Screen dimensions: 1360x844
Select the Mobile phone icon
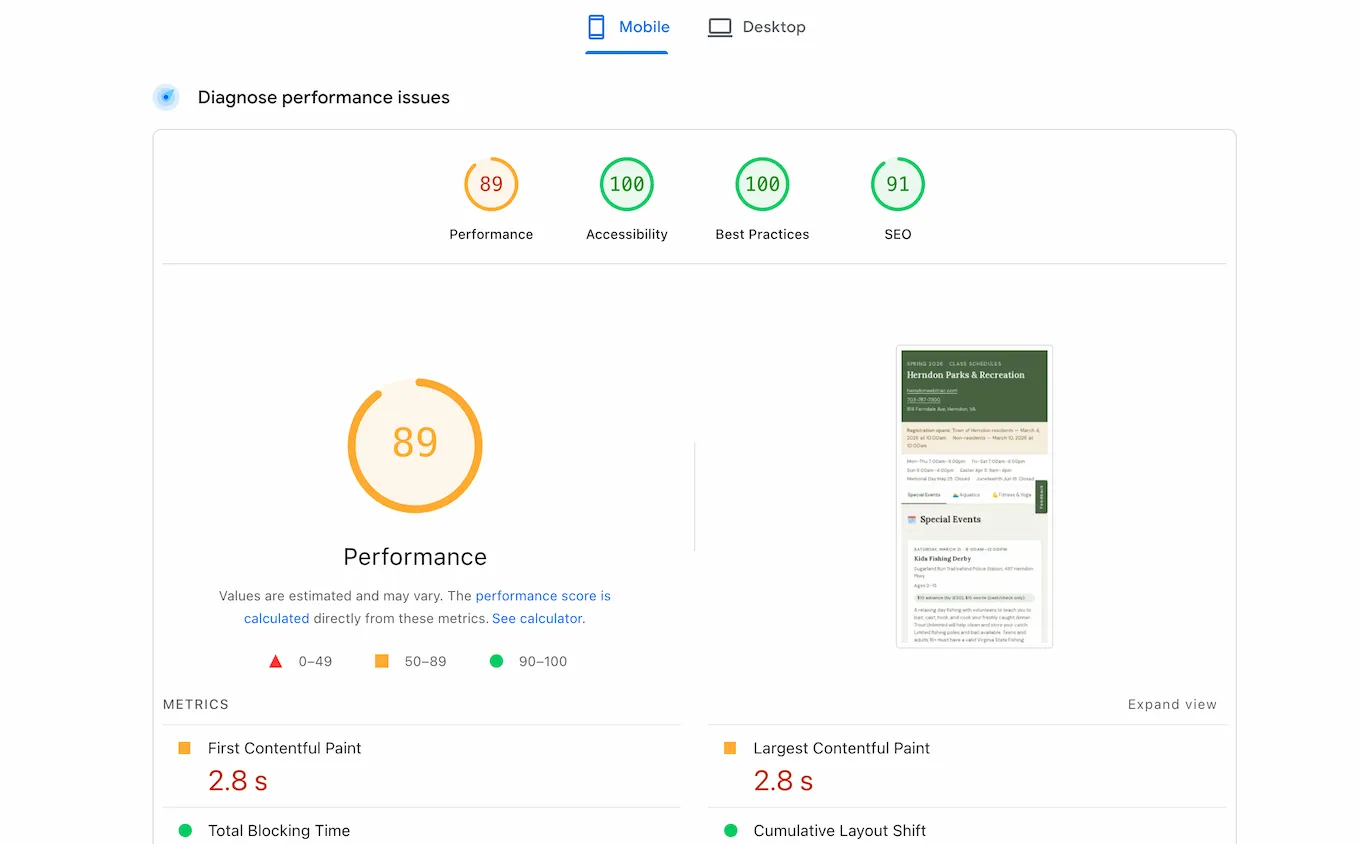coord(597,27)
